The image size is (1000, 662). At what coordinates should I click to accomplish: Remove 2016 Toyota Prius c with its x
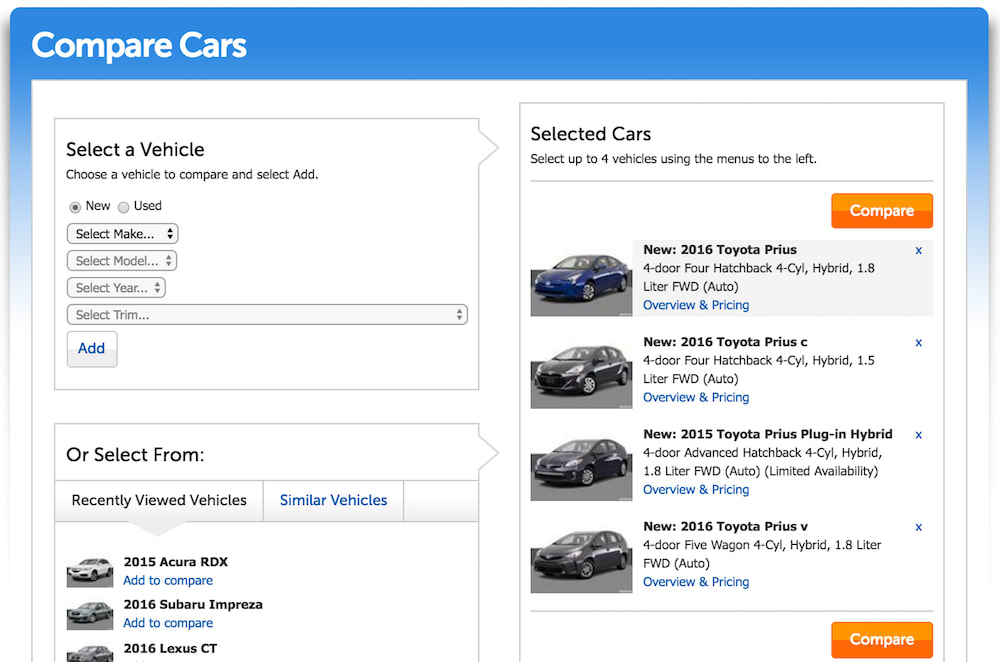(918, 342)
